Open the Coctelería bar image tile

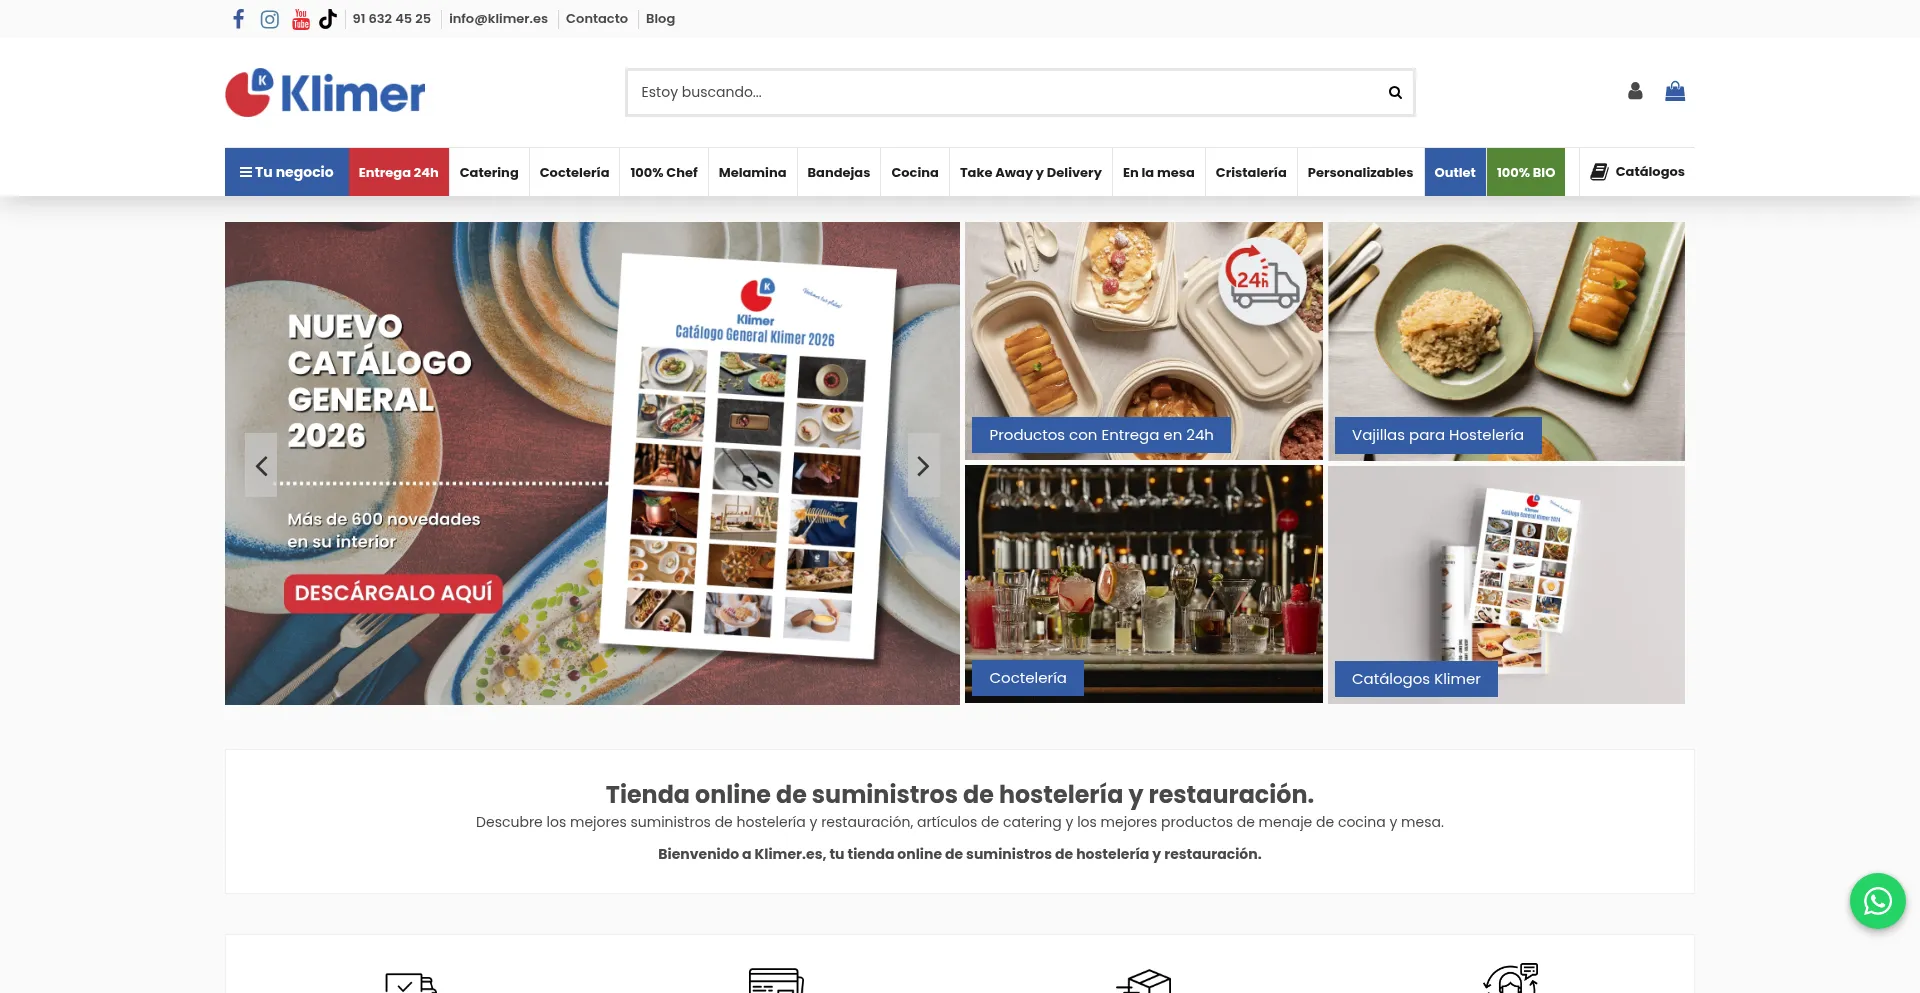[x=1144, y=584]
